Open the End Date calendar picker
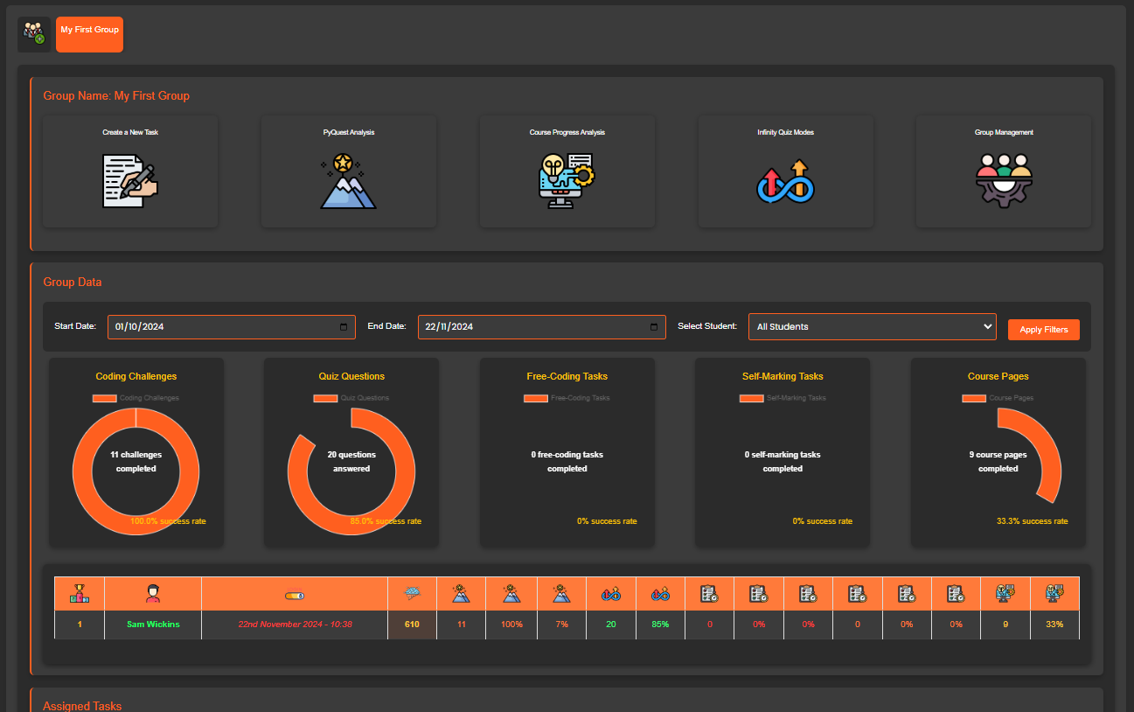 [654, 327]
